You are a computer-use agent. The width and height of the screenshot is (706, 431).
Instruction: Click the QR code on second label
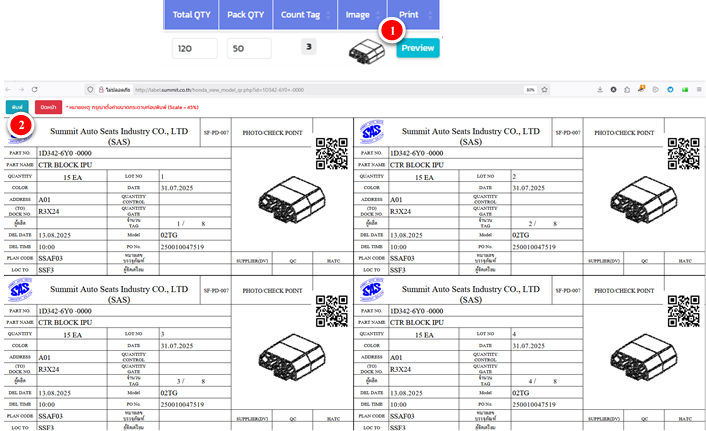pyautogui.click(x=683, y=154)
